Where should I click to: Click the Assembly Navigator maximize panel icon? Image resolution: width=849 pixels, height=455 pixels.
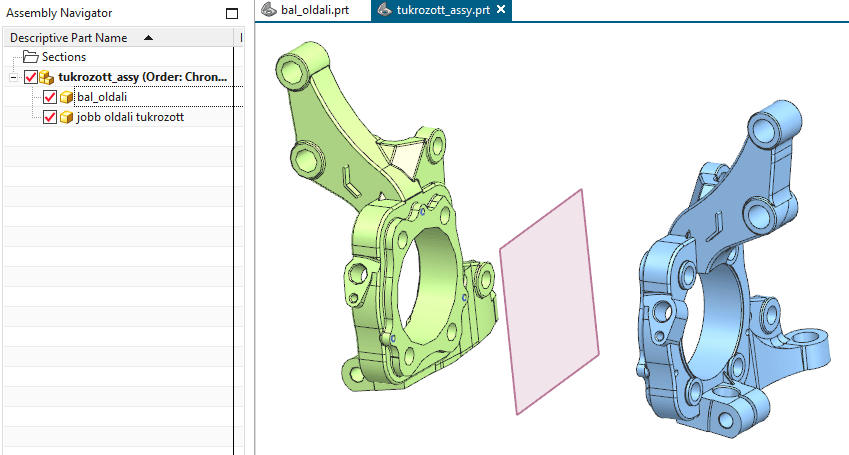(x=232, y=14)
